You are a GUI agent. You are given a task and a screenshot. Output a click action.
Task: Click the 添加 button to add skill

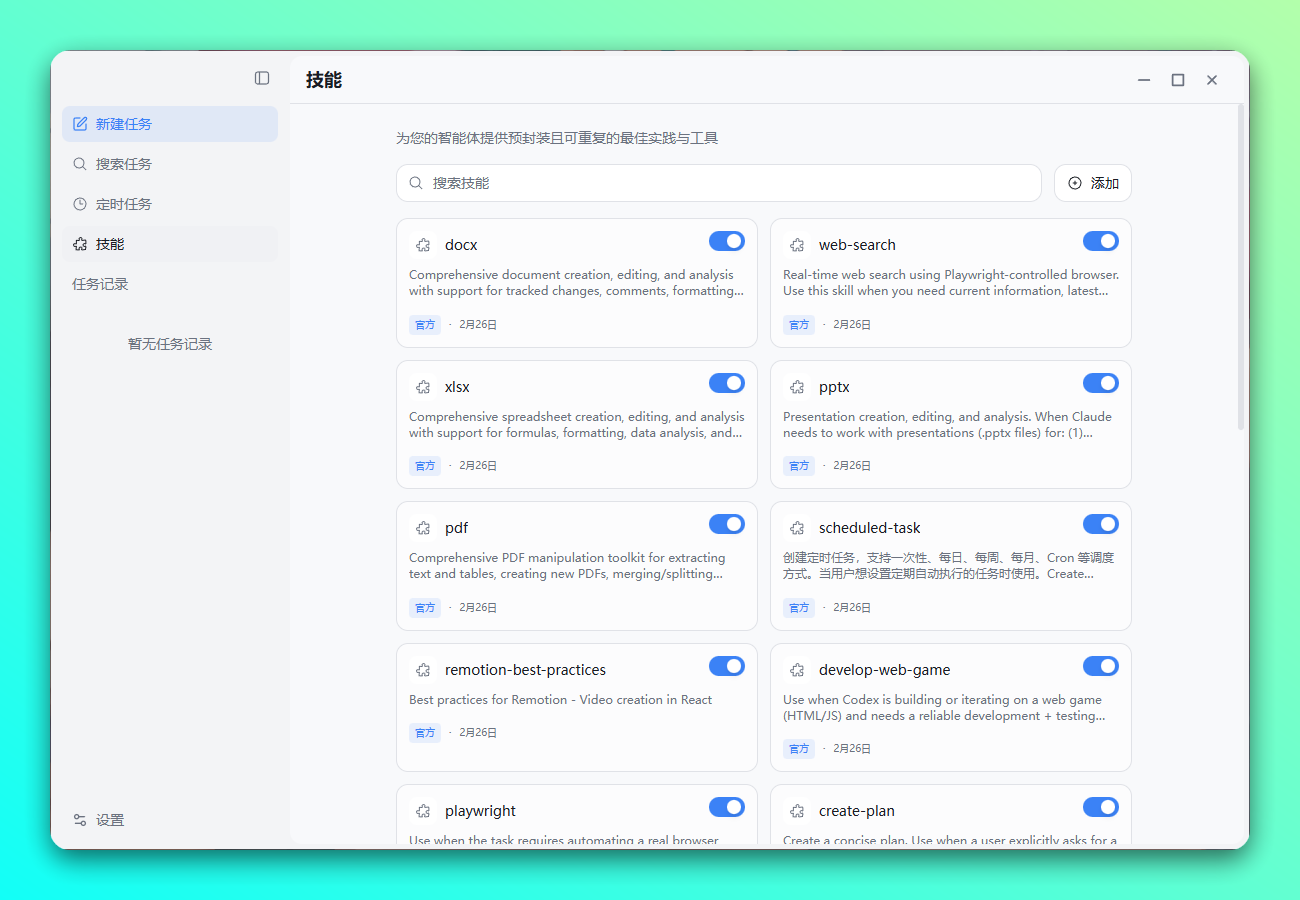(1093, 183)
